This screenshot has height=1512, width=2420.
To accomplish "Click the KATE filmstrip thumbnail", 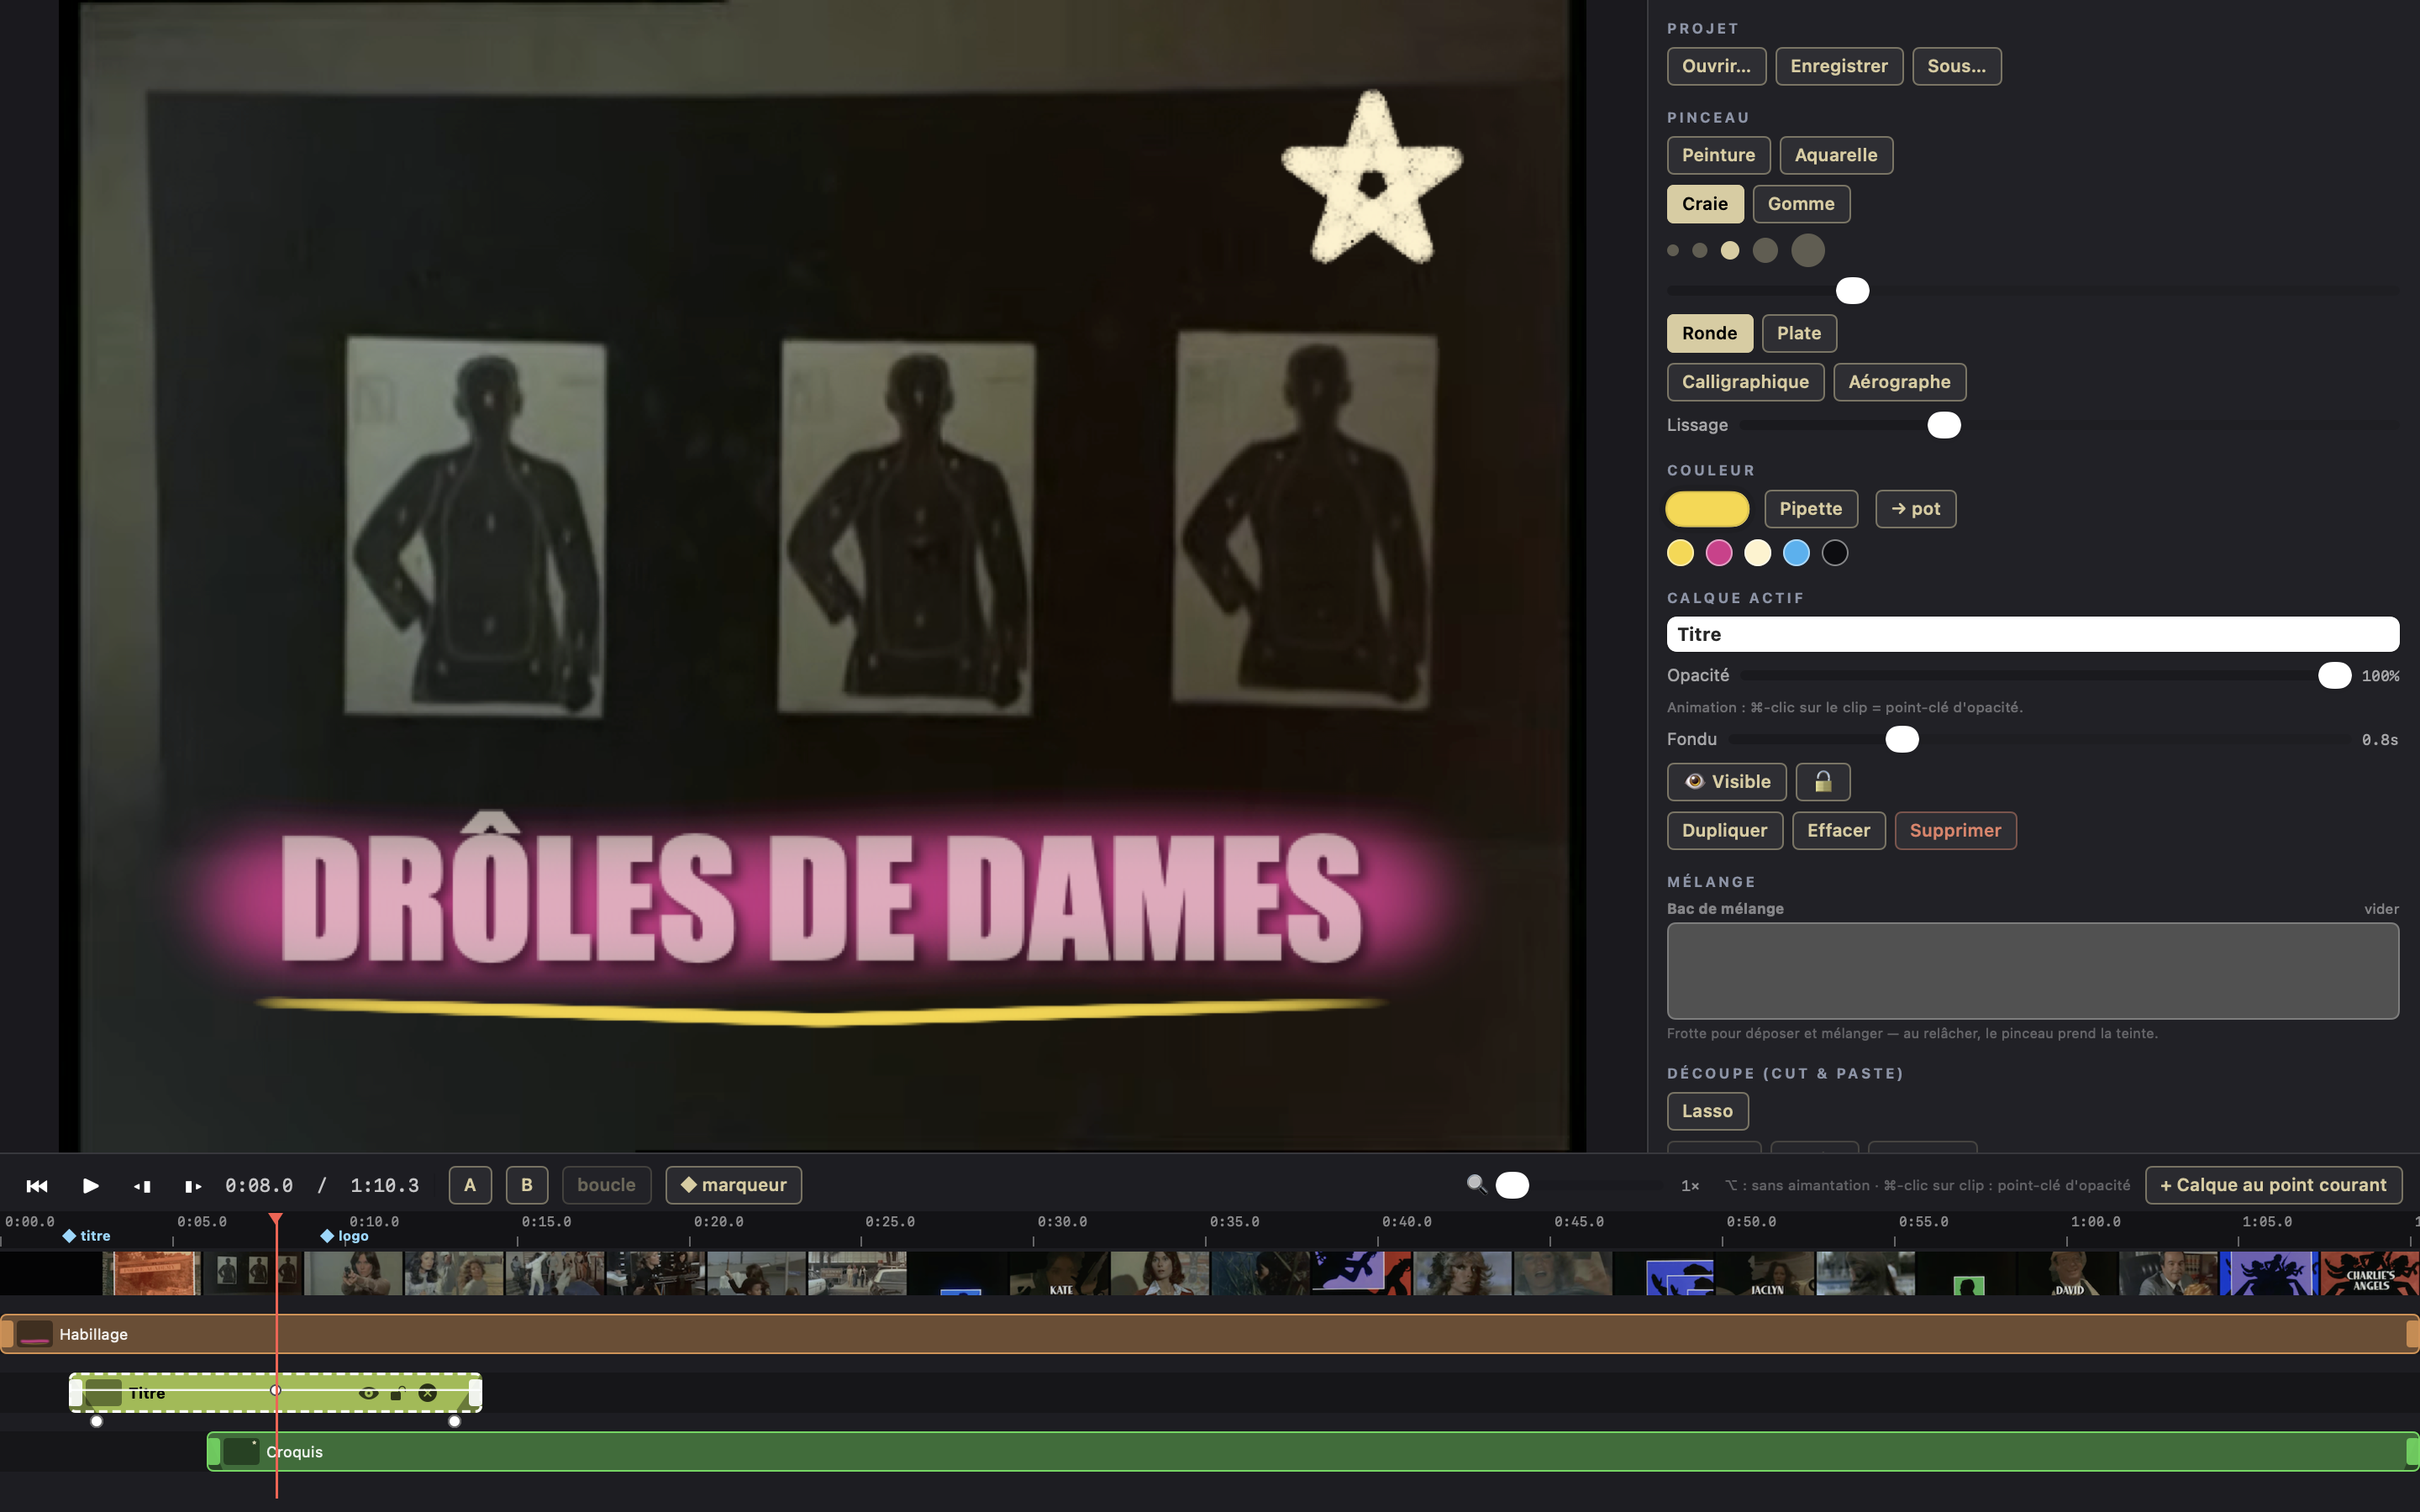I will click(x=1059, y=1273).
